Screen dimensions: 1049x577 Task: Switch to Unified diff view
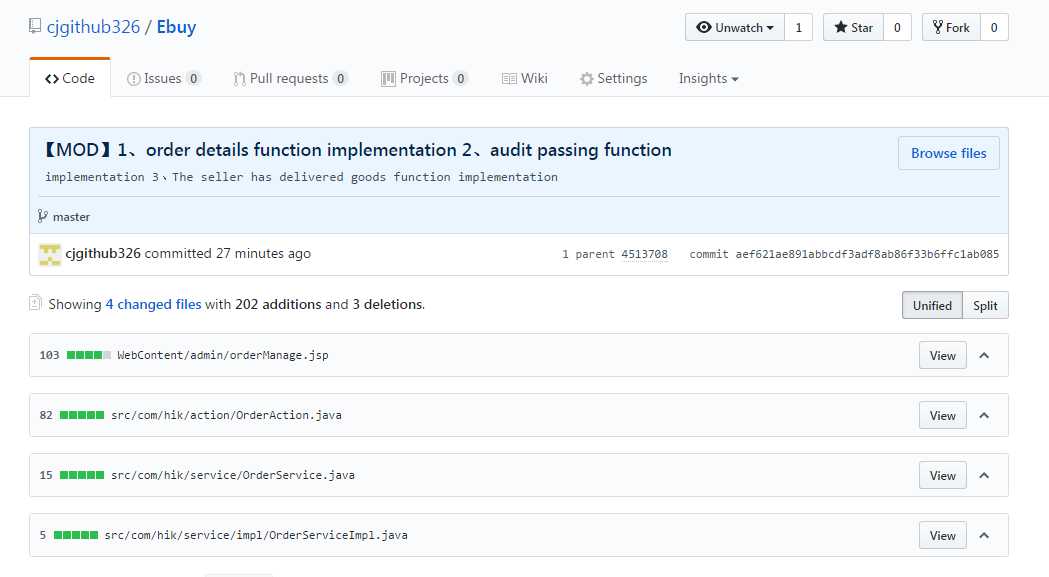click(x=932, y=305)
